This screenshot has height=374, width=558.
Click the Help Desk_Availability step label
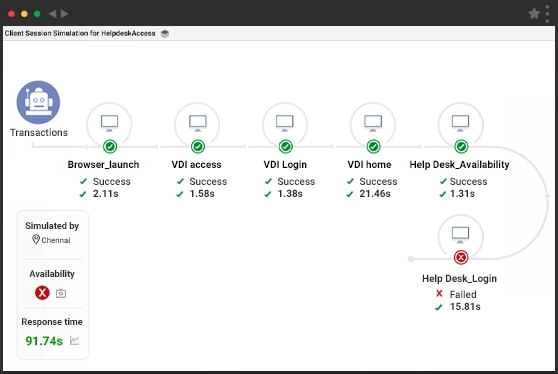point(459,165)
